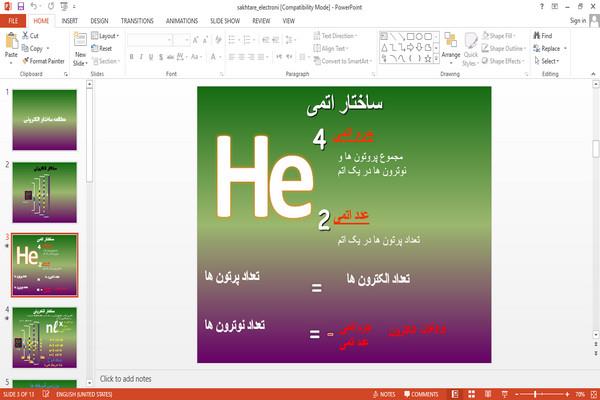
Task: Switch to the SLIDE SHOW tab
Action: 225,21
